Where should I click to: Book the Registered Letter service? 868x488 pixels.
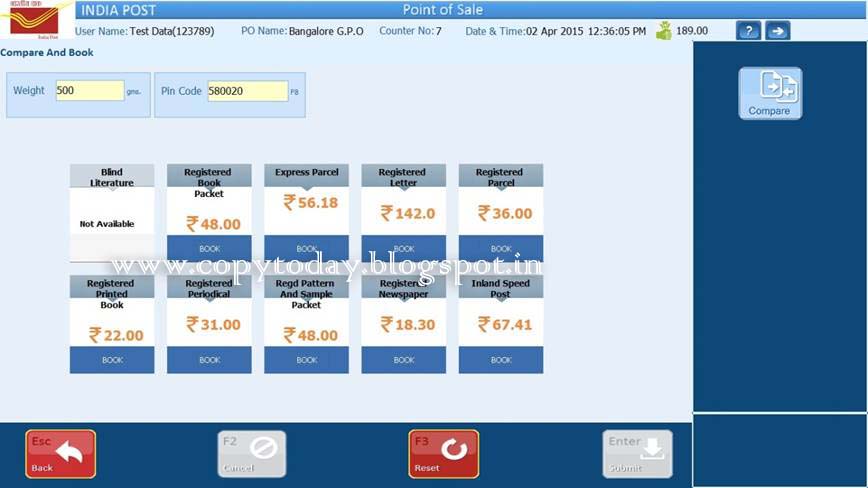(404, 248)
